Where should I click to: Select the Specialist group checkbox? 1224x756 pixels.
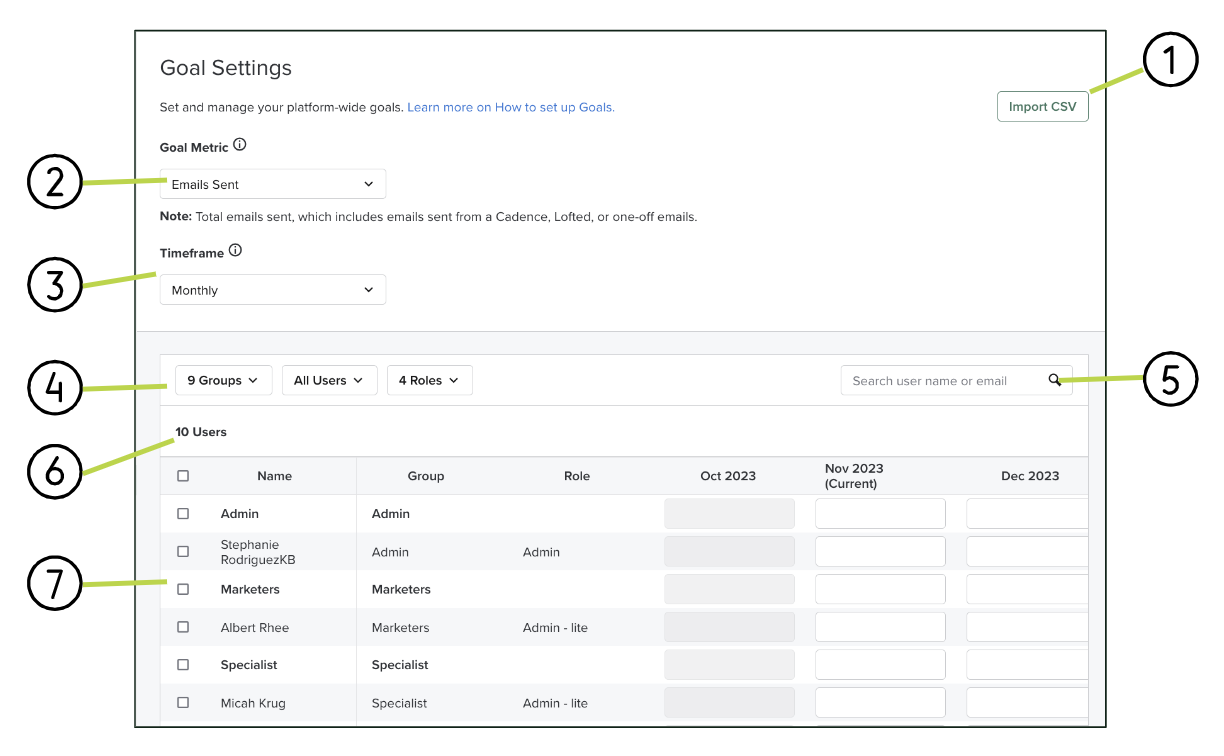tap(183, 664)
